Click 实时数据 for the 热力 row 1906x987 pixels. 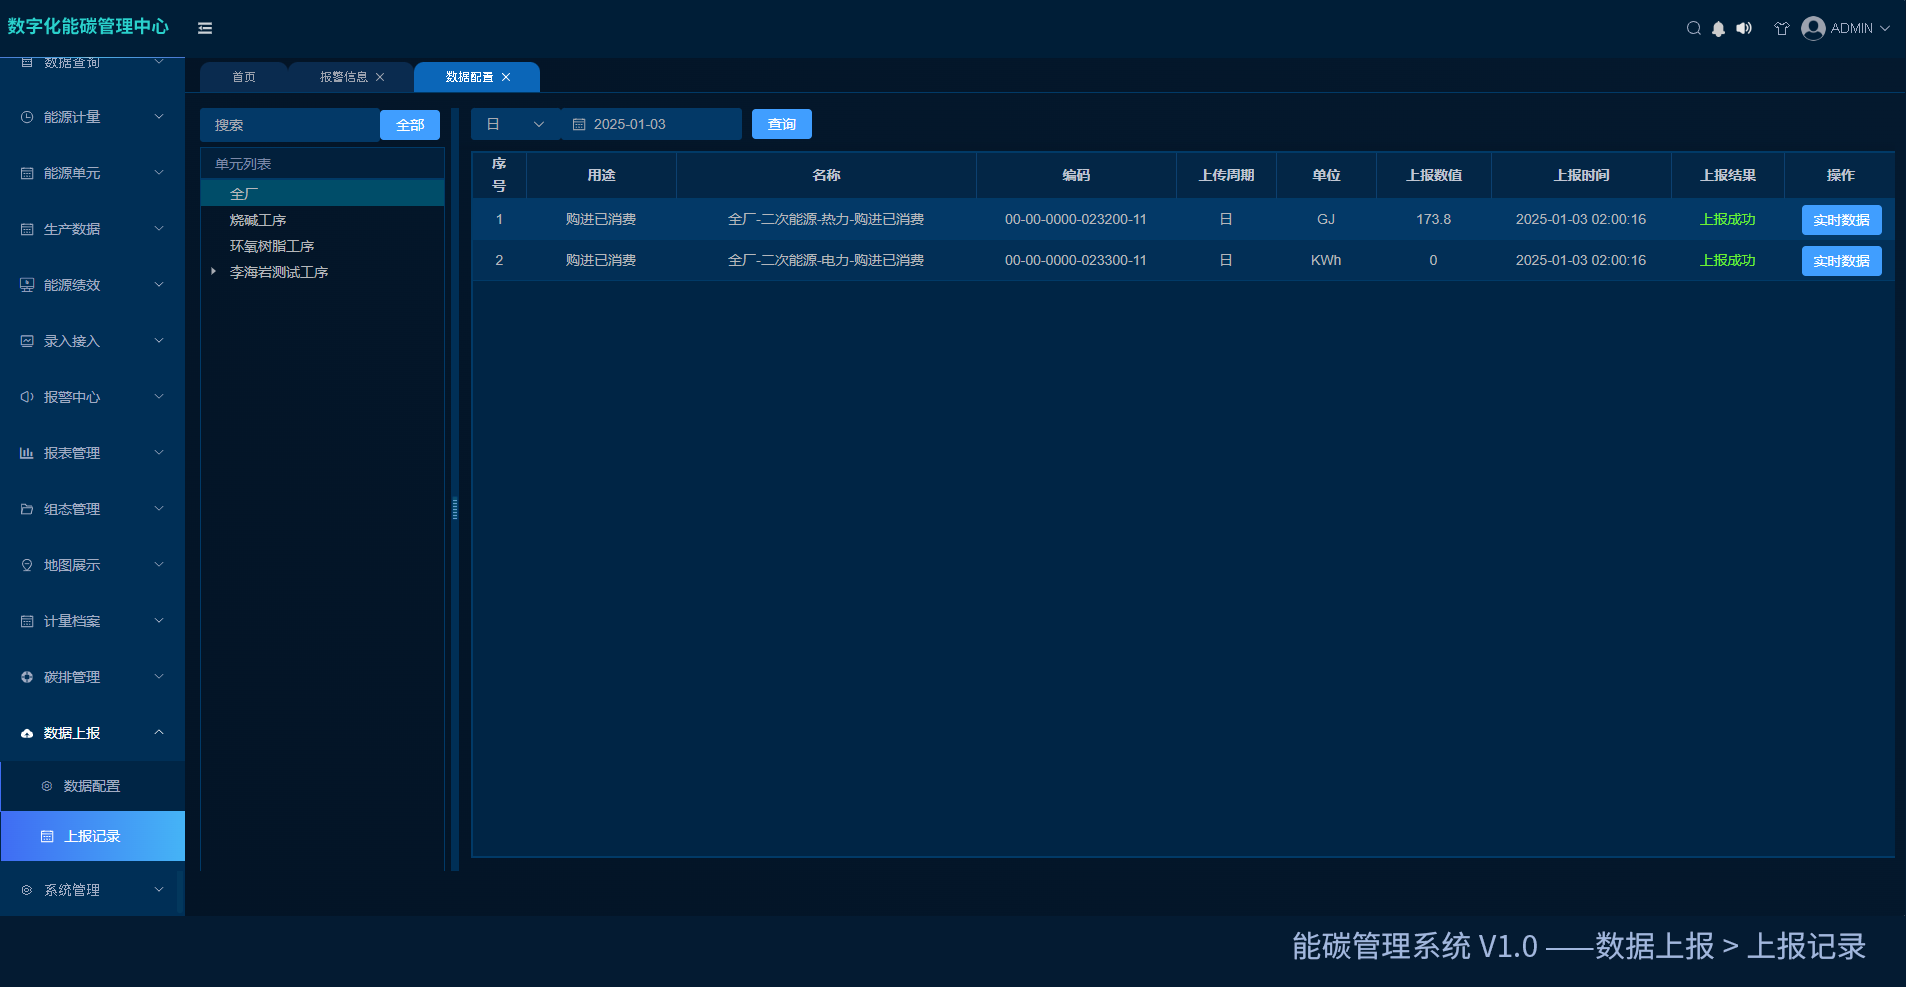pos(1841,220)
